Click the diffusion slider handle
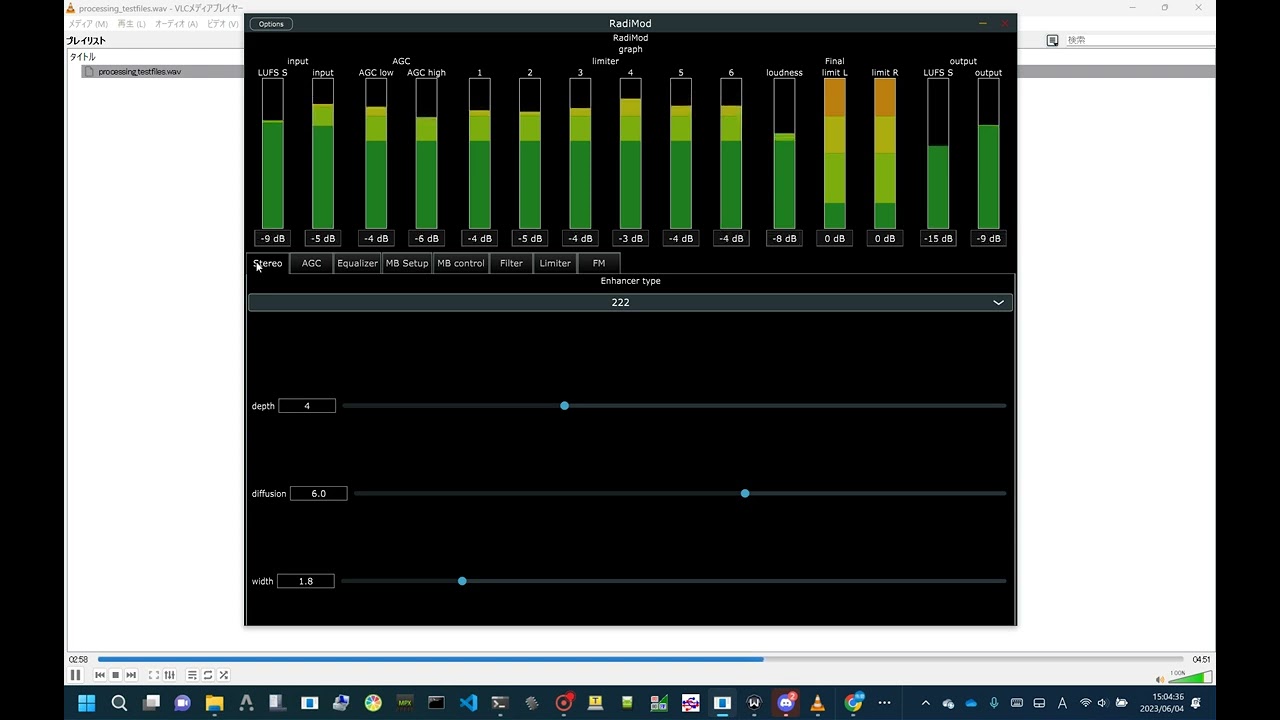Screen dimensions: 1280x720 click(x=745, y=493)
